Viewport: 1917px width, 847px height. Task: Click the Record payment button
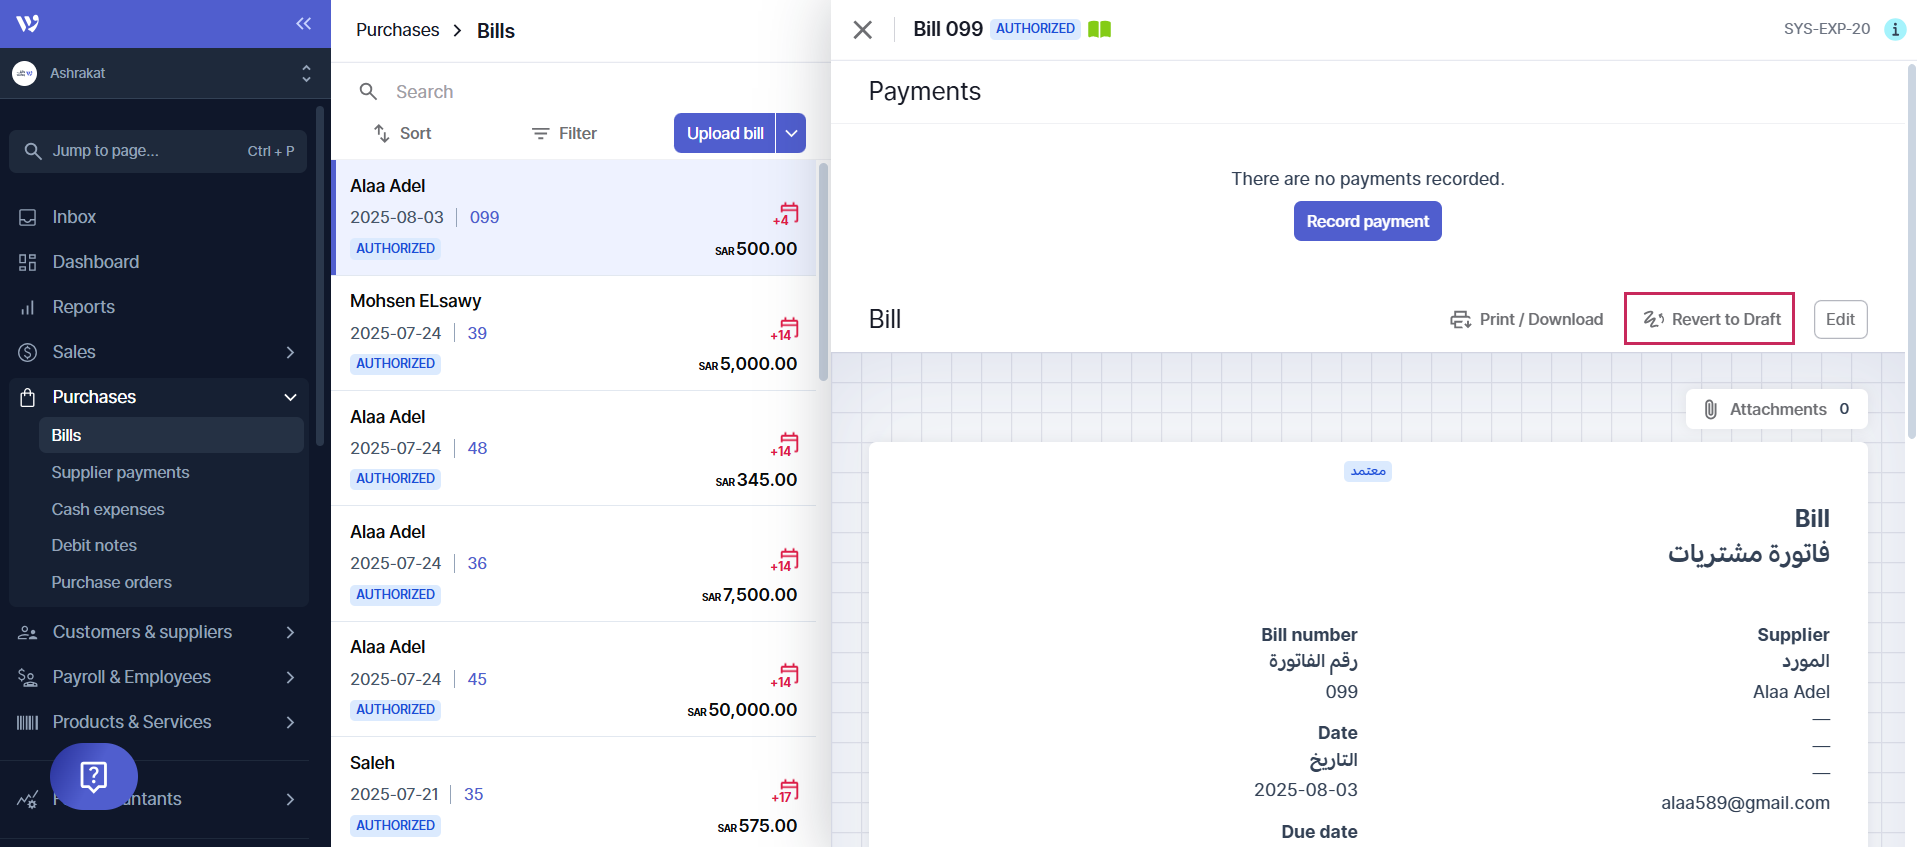click(x=1367, y=221)
